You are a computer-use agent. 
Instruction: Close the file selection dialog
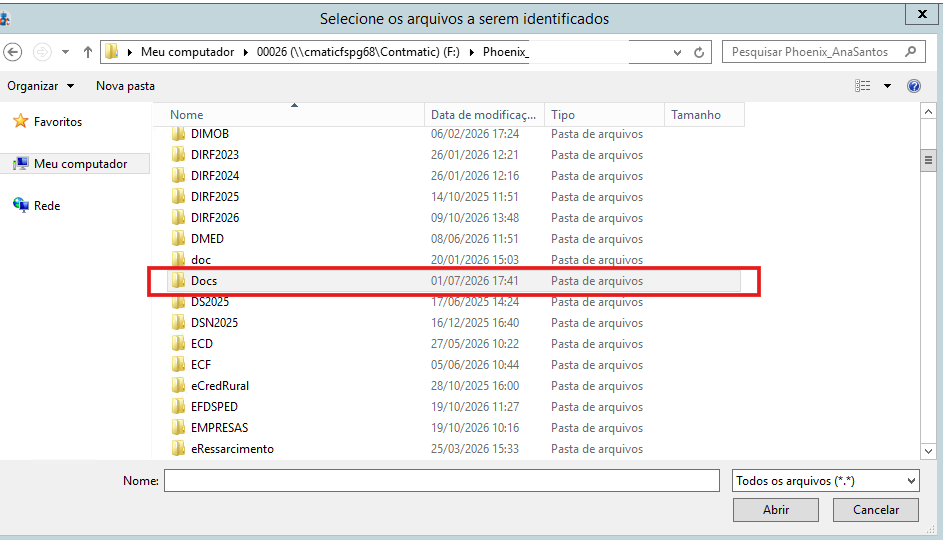(922, 14)
